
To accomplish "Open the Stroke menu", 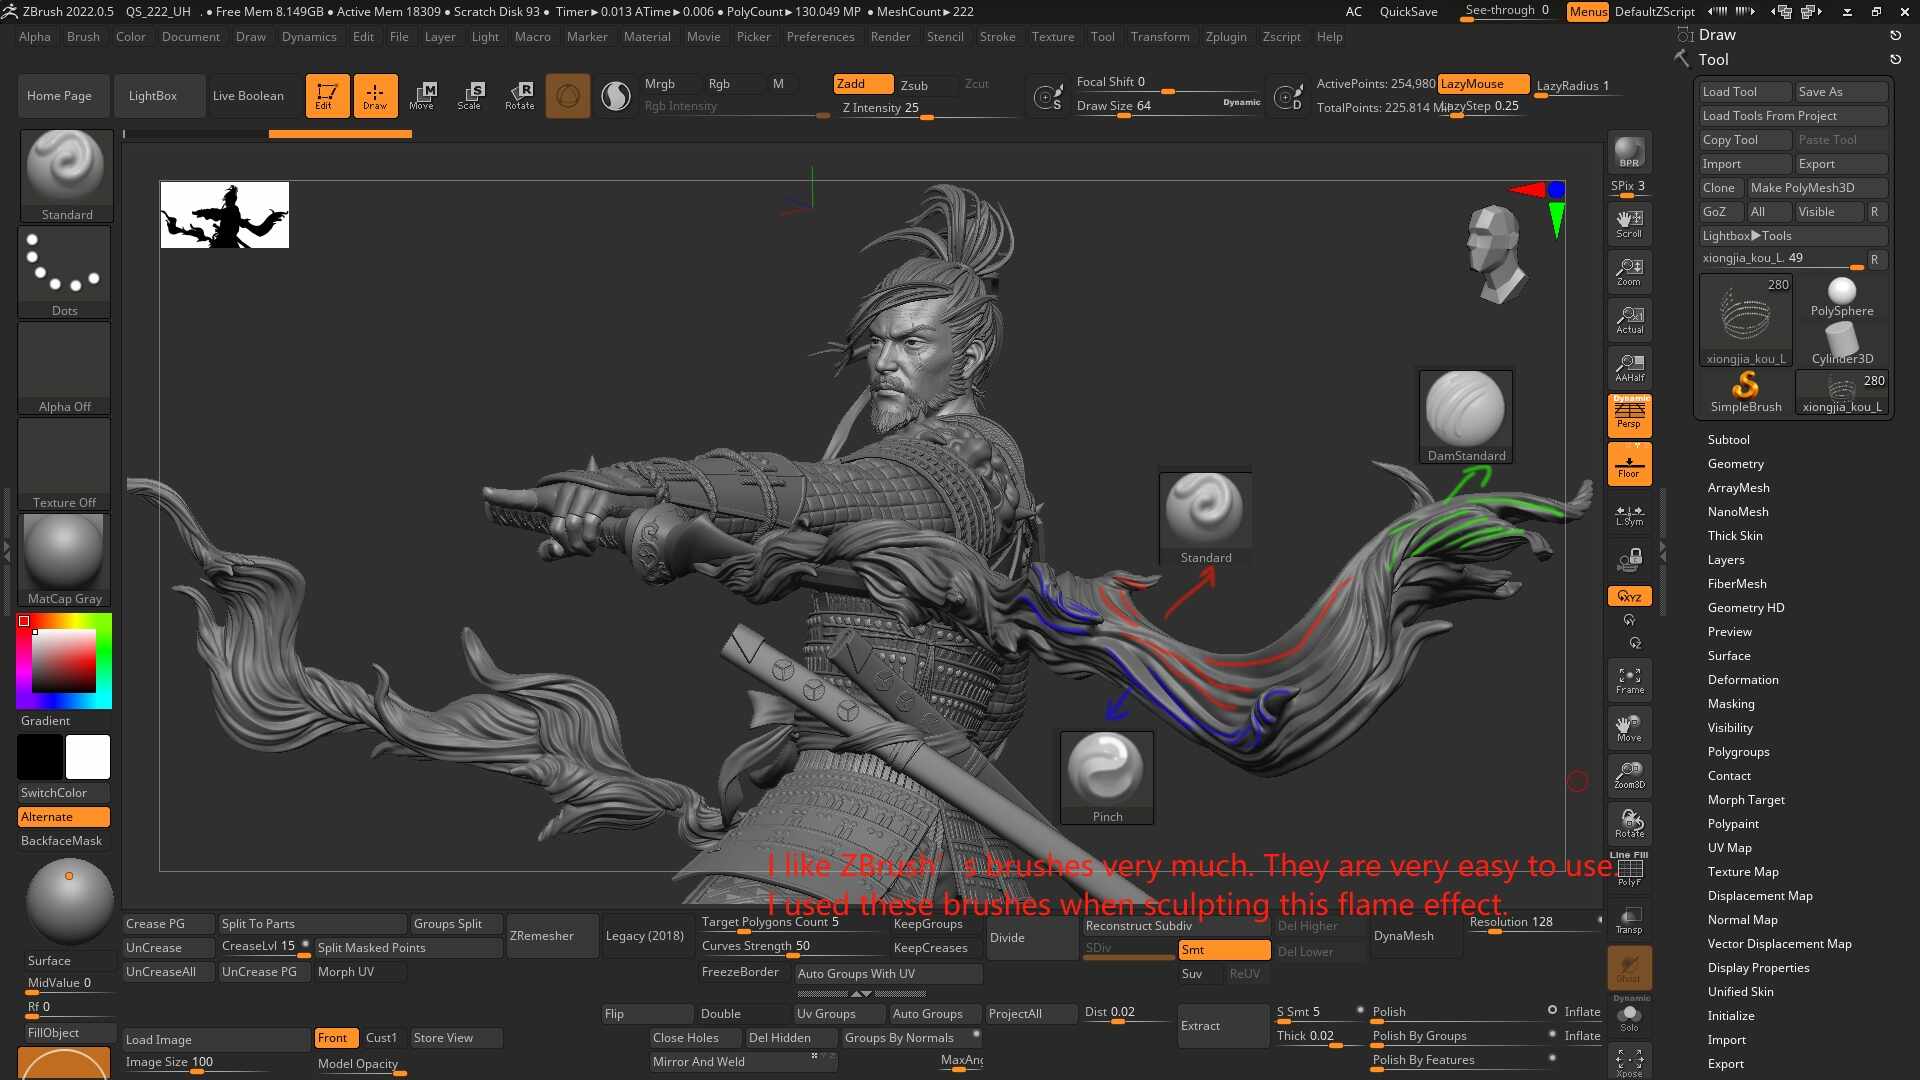I will point(997,37).
